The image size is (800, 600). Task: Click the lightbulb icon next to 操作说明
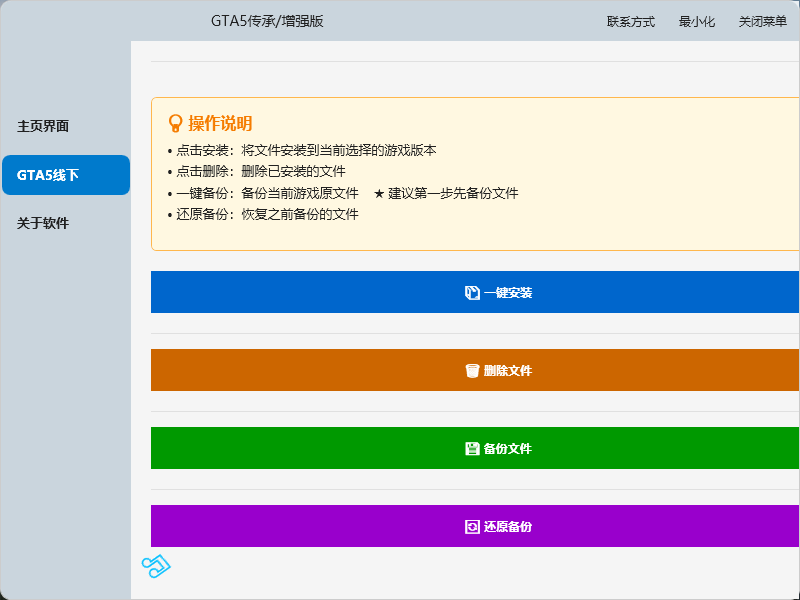(x=175, y=123)
